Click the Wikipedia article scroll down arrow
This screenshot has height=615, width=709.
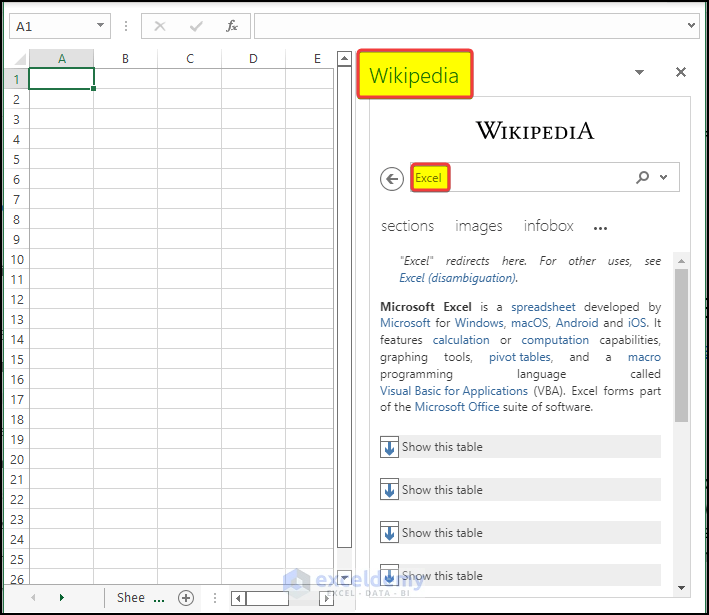(681, 587)
